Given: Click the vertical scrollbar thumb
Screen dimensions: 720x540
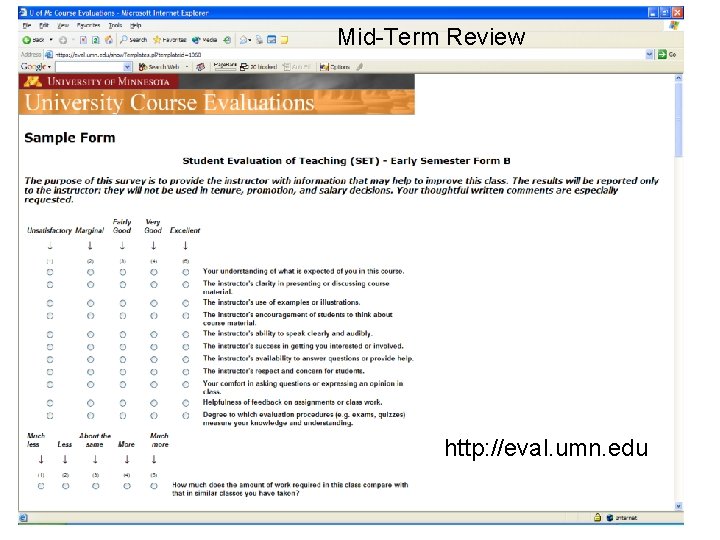Looking at the screenshot, I should point(679,120).
